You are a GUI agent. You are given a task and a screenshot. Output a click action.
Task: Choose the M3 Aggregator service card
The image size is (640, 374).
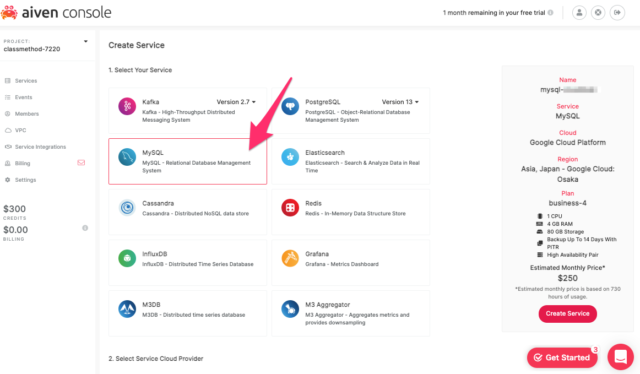click(351, 313)
